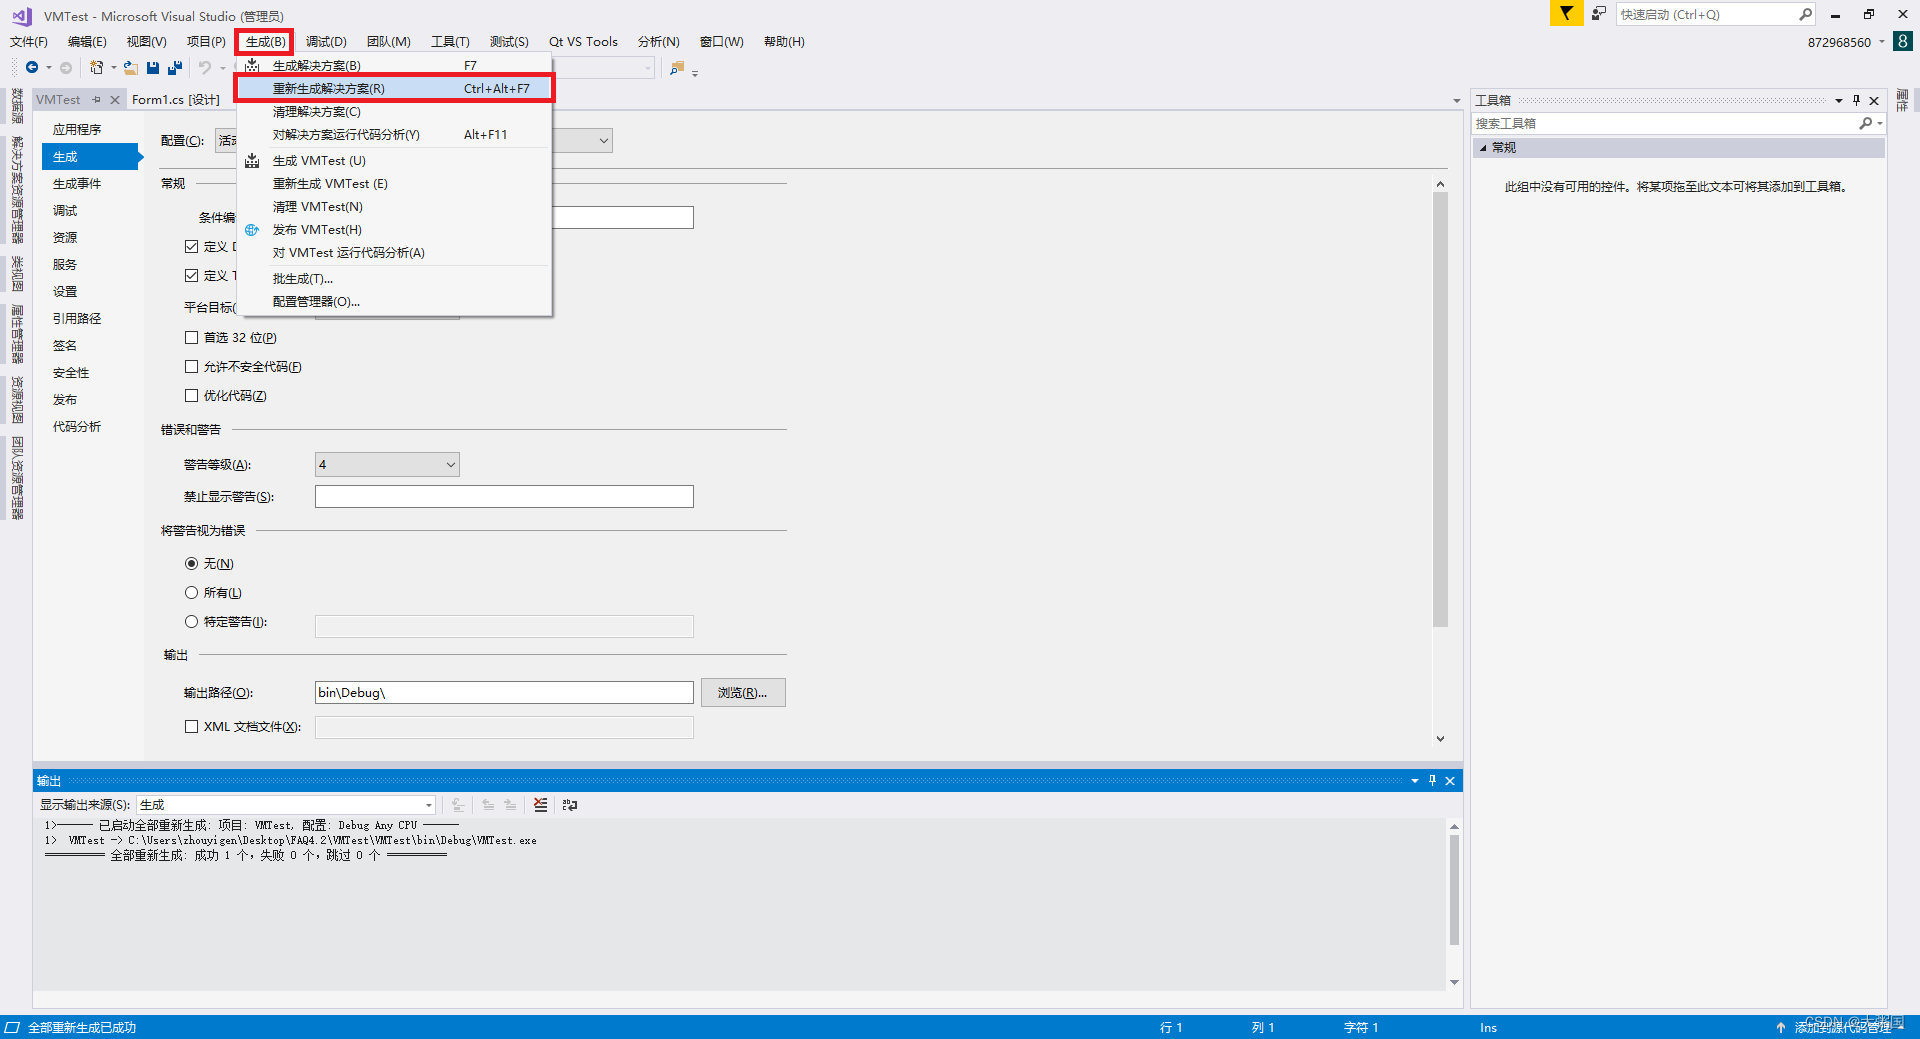Click the Save All icon
Viewport: 1920px width, 1039px height.
175,67
